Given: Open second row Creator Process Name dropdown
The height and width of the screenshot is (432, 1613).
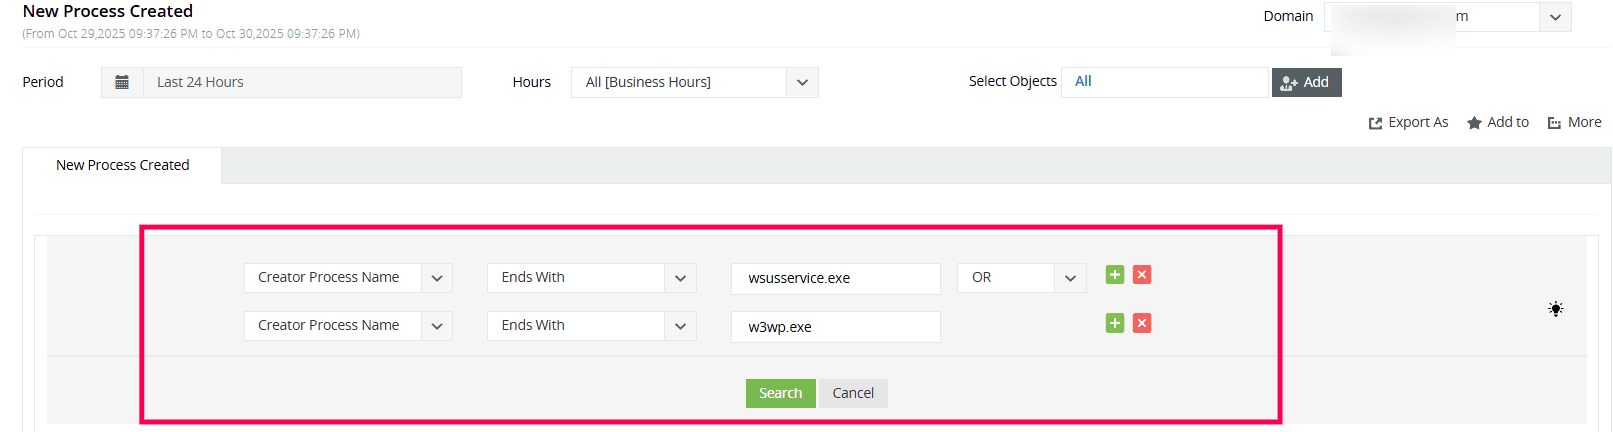Looking at the screenshot, I should coord(348,325).
